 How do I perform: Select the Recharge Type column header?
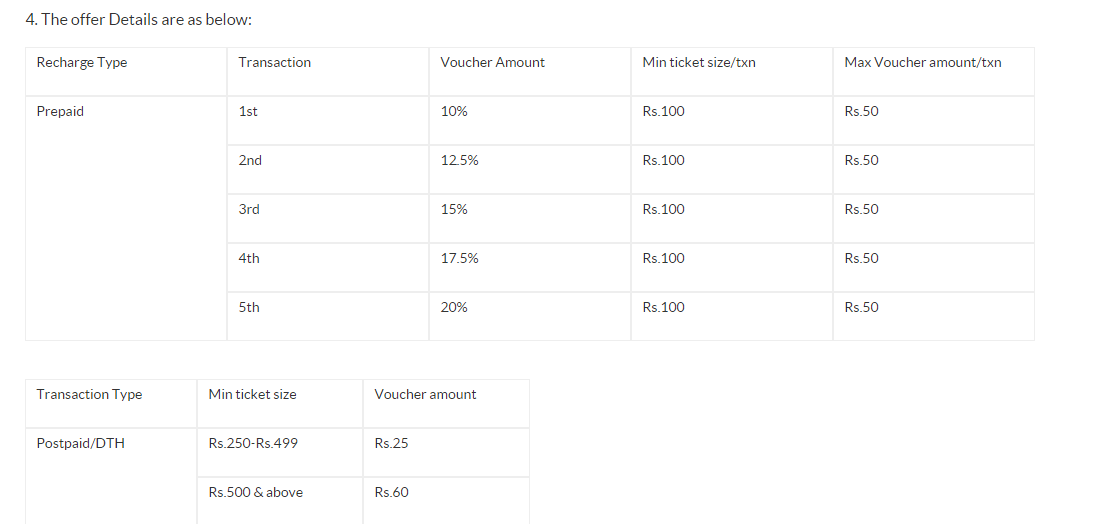(82, 63)
